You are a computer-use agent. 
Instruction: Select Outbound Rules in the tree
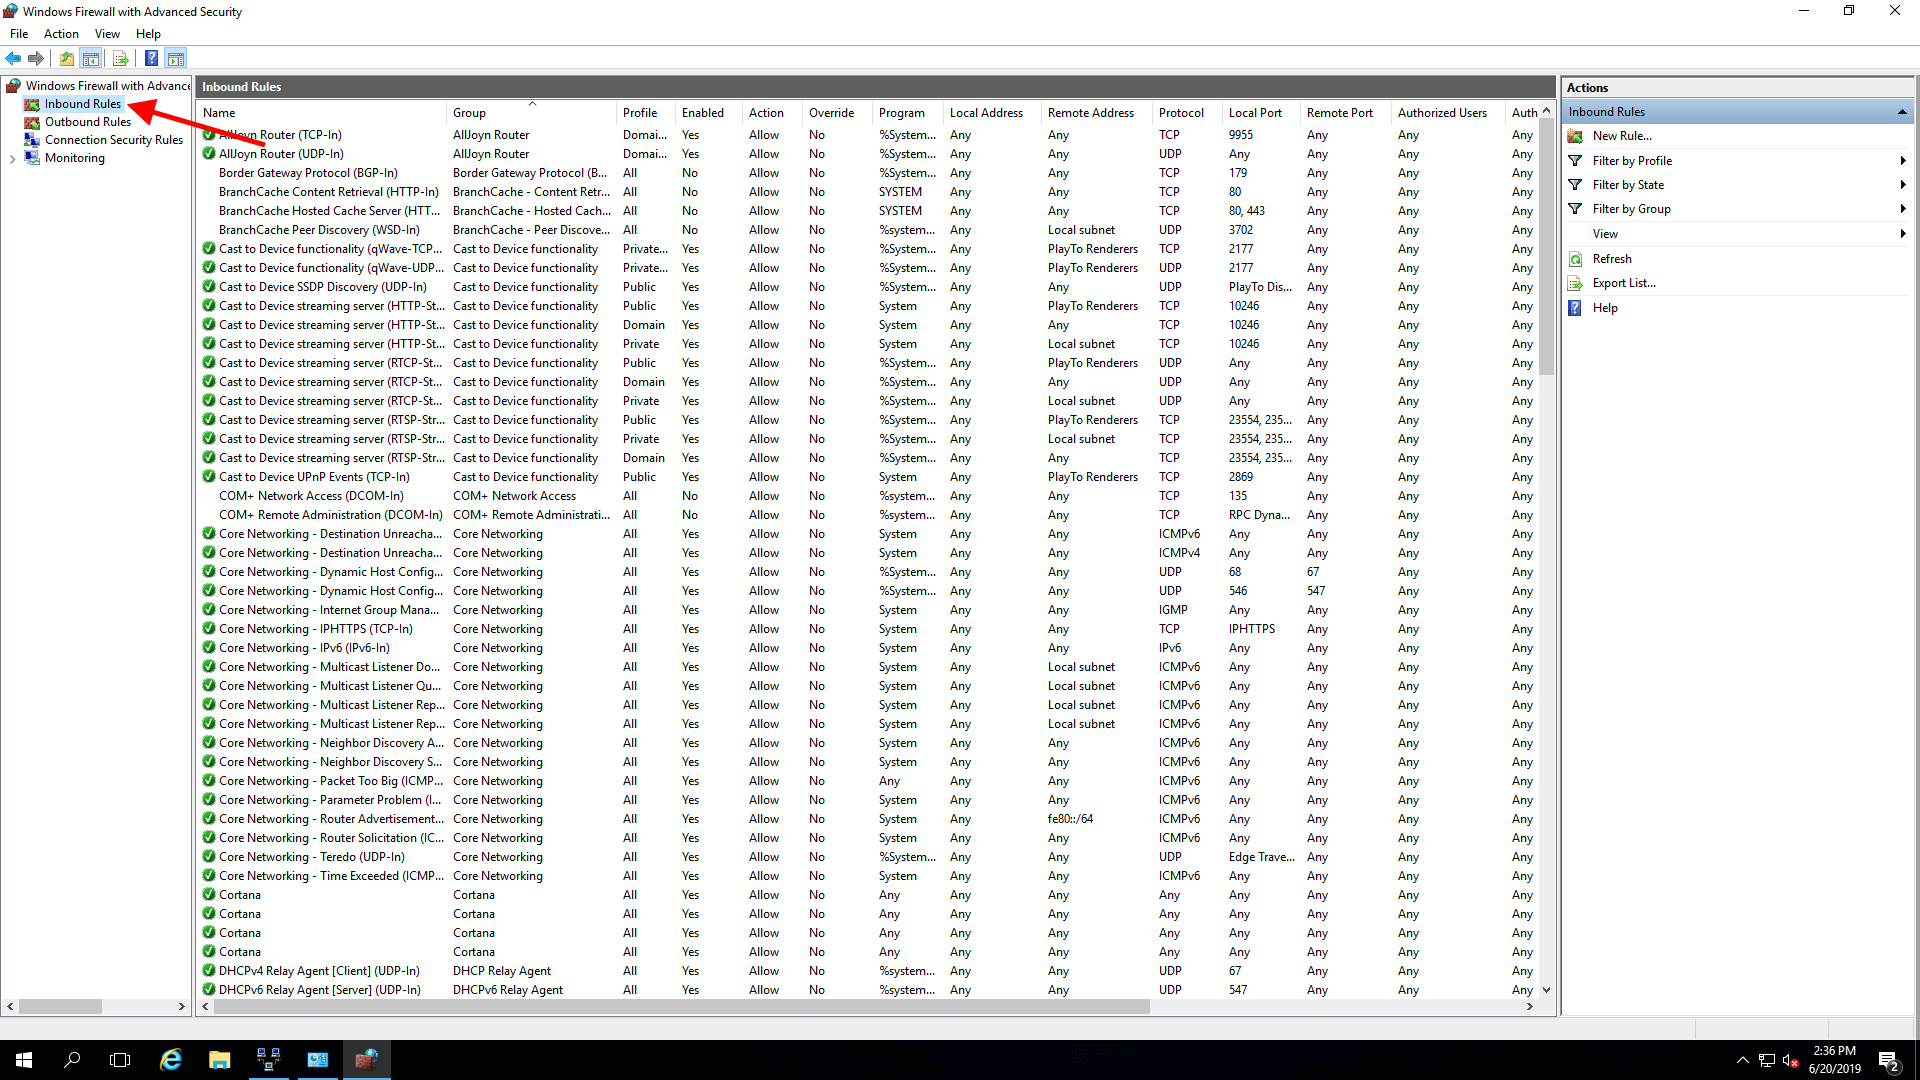click(87, 122)
